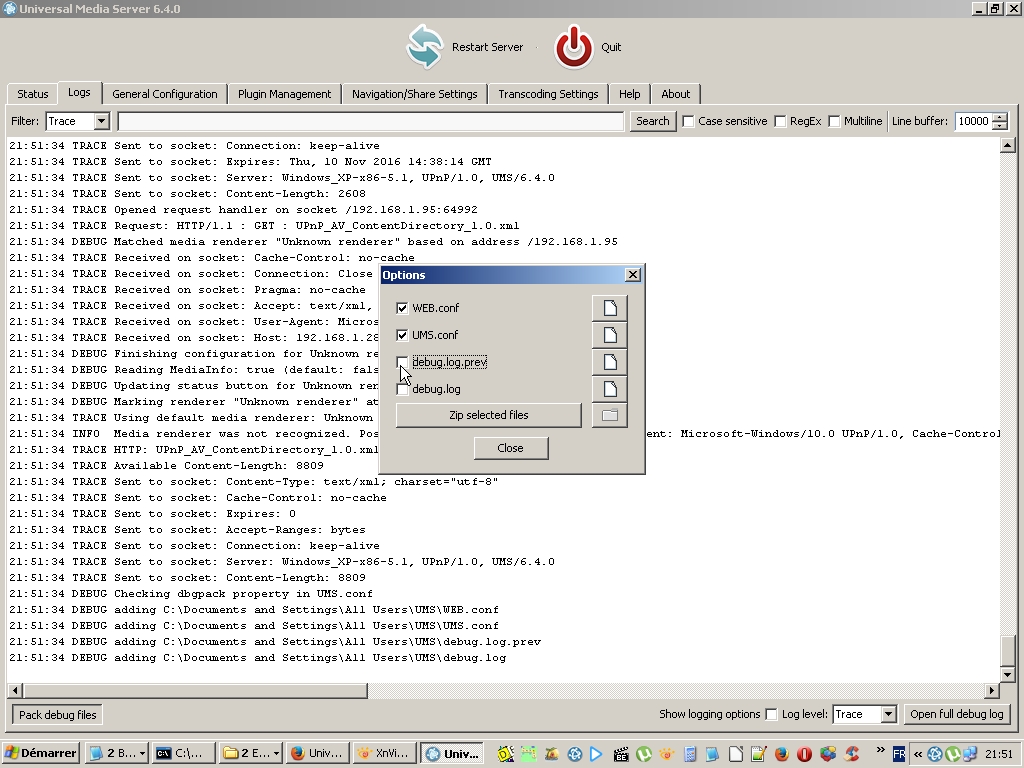Switch to the Transcoding Settings tab
1024x768 pixels.
(x=548, y=94)
